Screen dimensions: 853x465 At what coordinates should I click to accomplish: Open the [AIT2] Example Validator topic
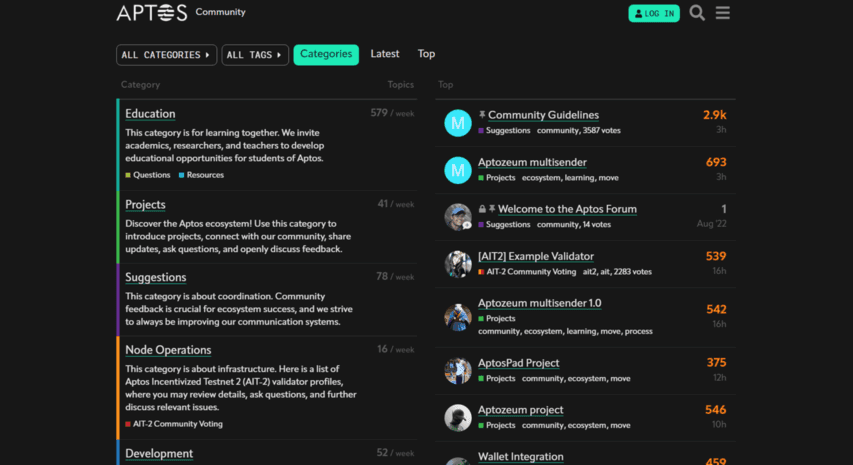[535, 256]
